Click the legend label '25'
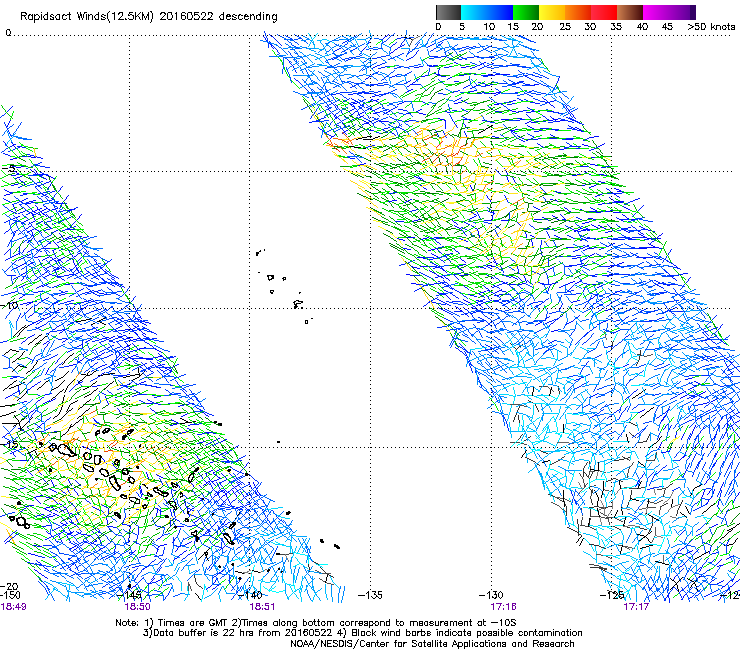 (565, 27)
